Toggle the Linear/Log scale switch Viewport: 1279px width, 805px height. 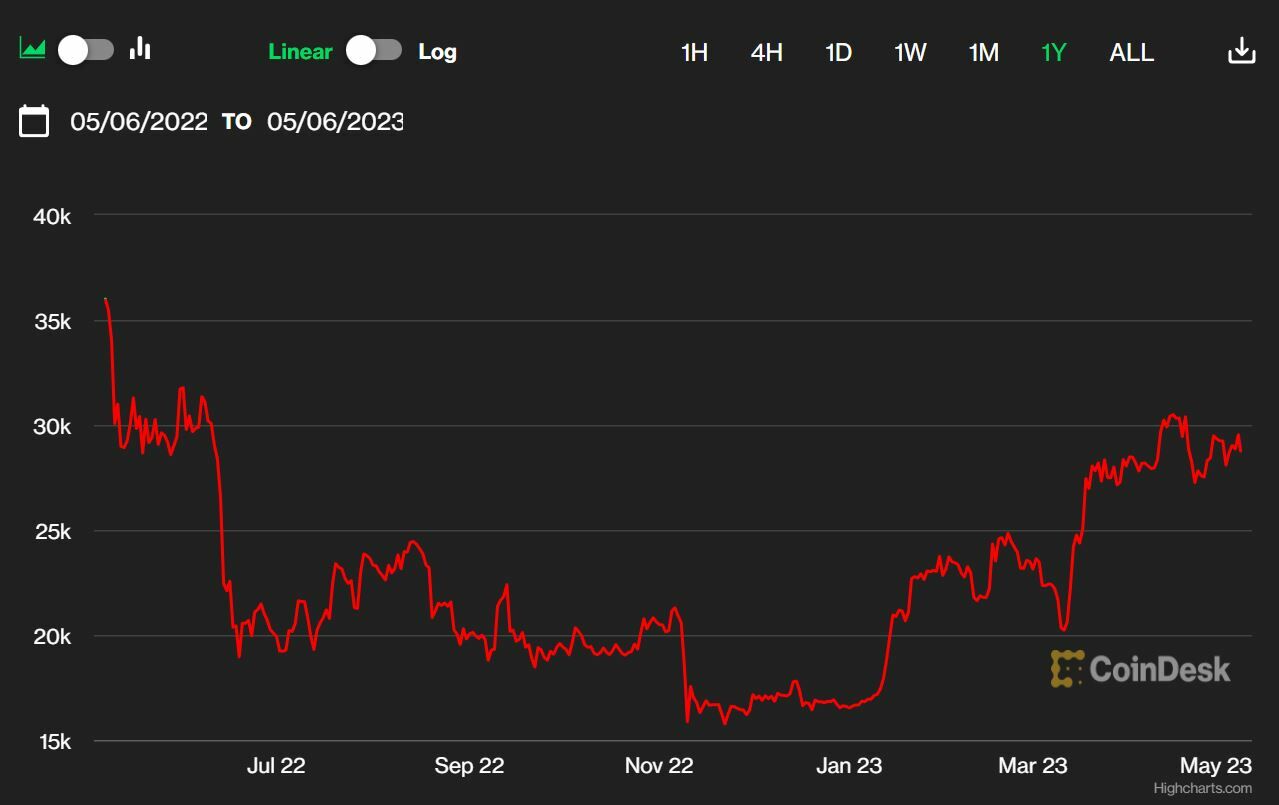click(x=374, y=51)
